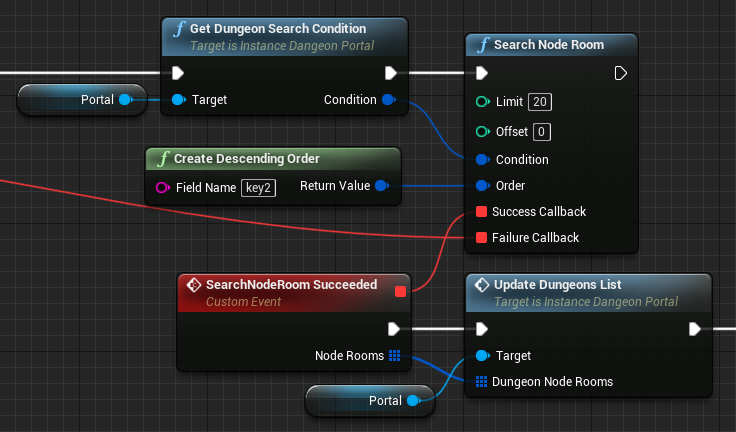Select Offset pin on Search Node Room
Viewport: 736px width, 432px height.
(x=483, y=131)
